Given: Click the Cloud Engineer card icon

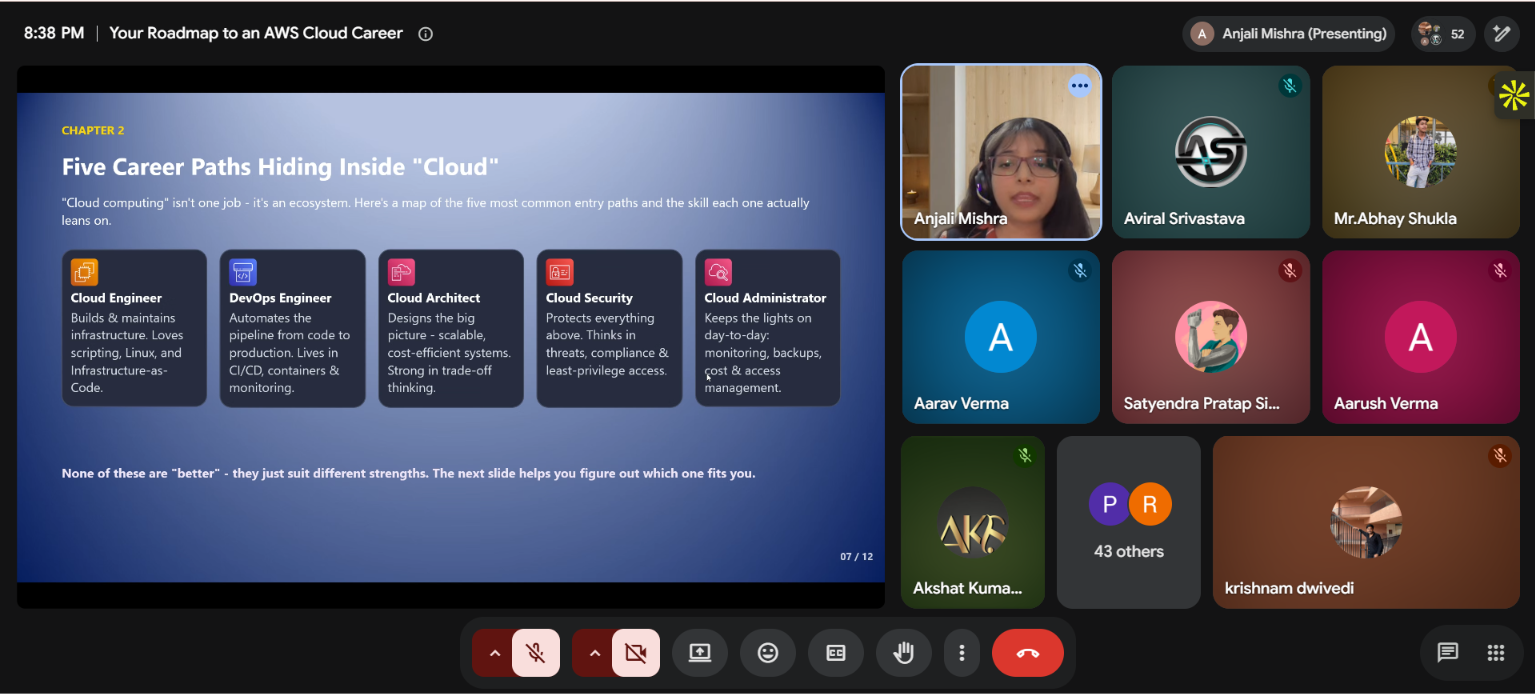Looking at the screenshot, I should click(85, 272).
